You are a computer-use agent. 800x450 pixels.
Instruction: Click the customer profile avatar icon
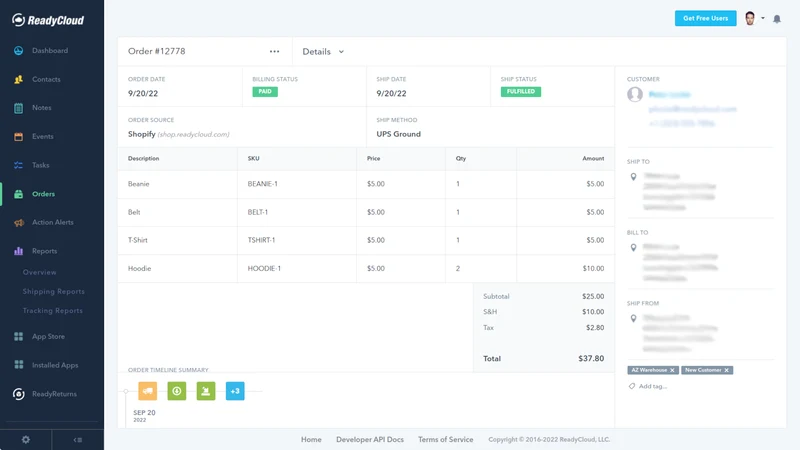[635, 94]
